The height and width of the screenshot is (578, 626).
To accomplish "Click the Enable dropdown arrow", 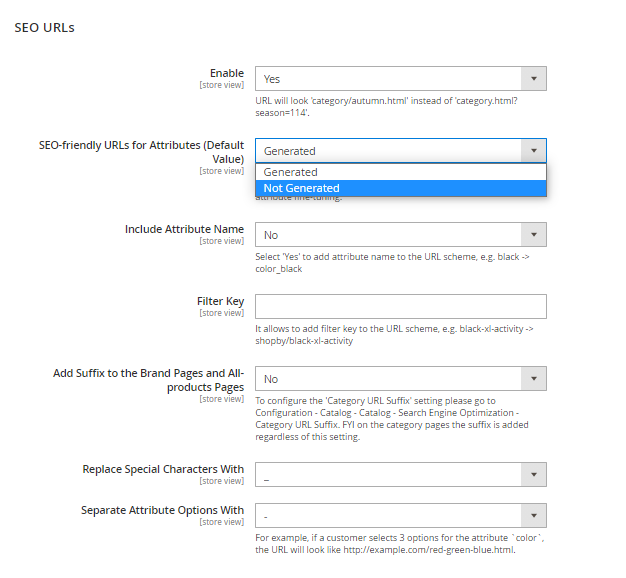I will (x=534, y=79).
